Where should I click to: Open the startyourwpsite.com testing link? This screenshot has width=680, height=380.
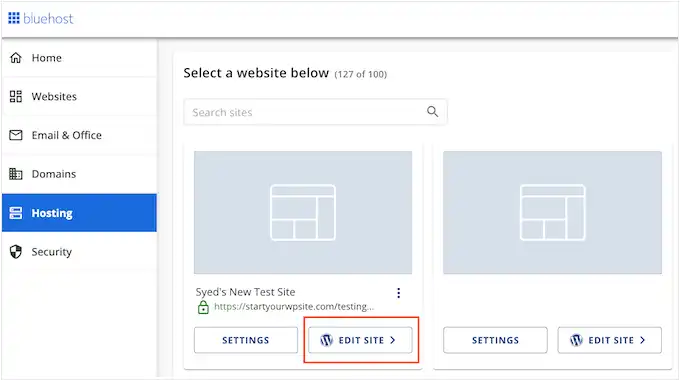click(294, 307)
